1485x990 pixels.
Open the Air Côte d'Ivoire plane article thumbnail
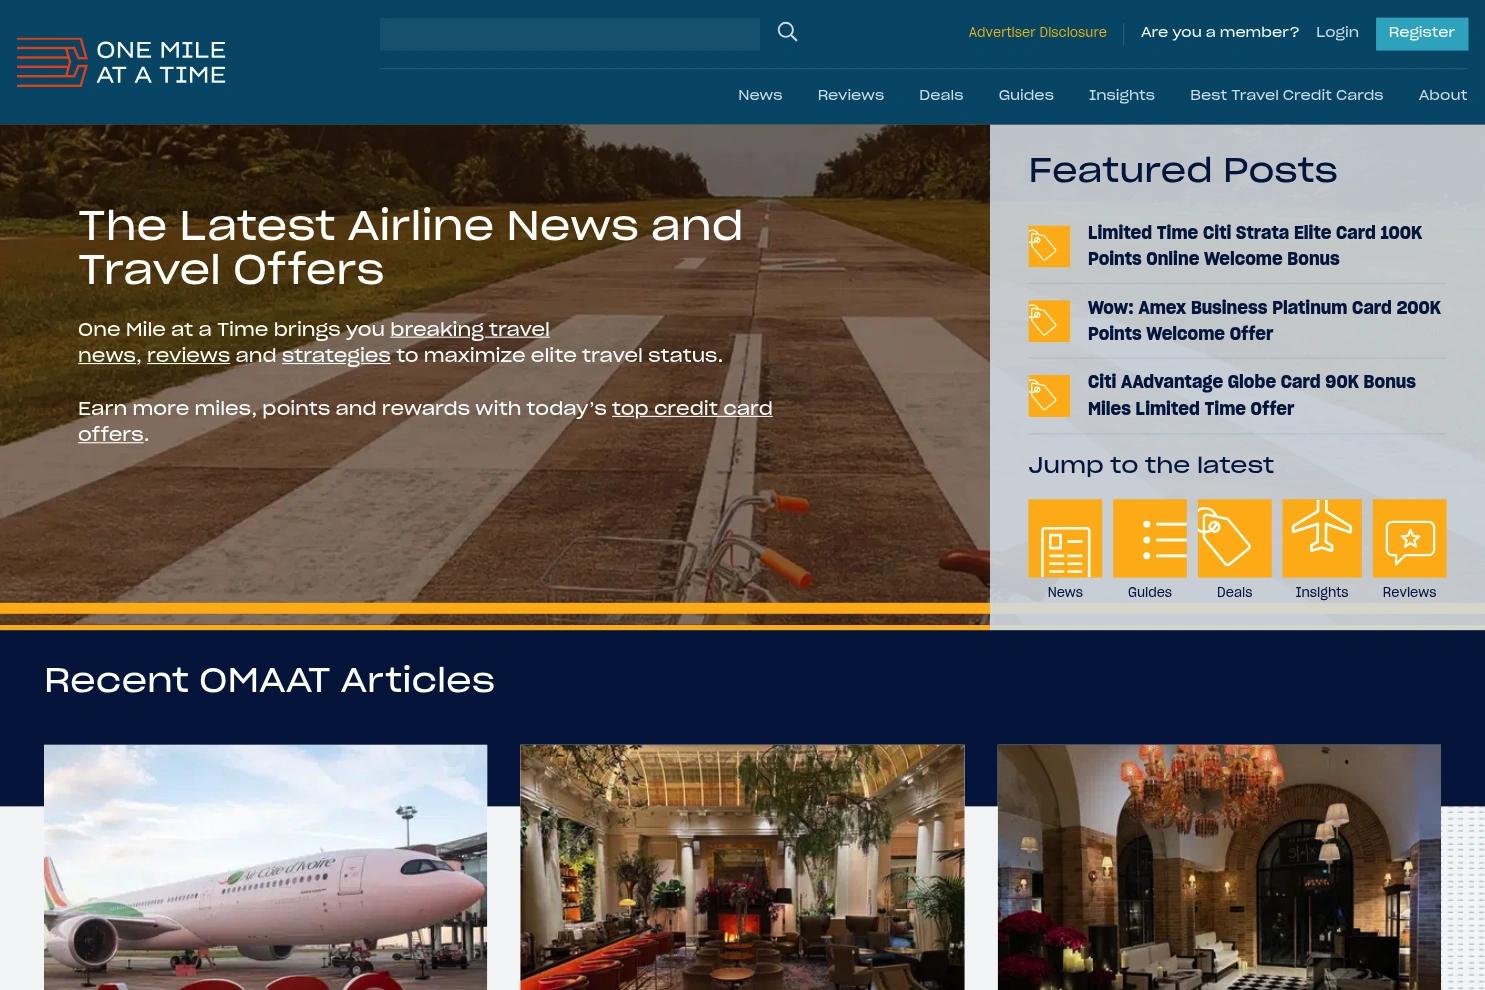pyautogui.click(x=265, y=867)
